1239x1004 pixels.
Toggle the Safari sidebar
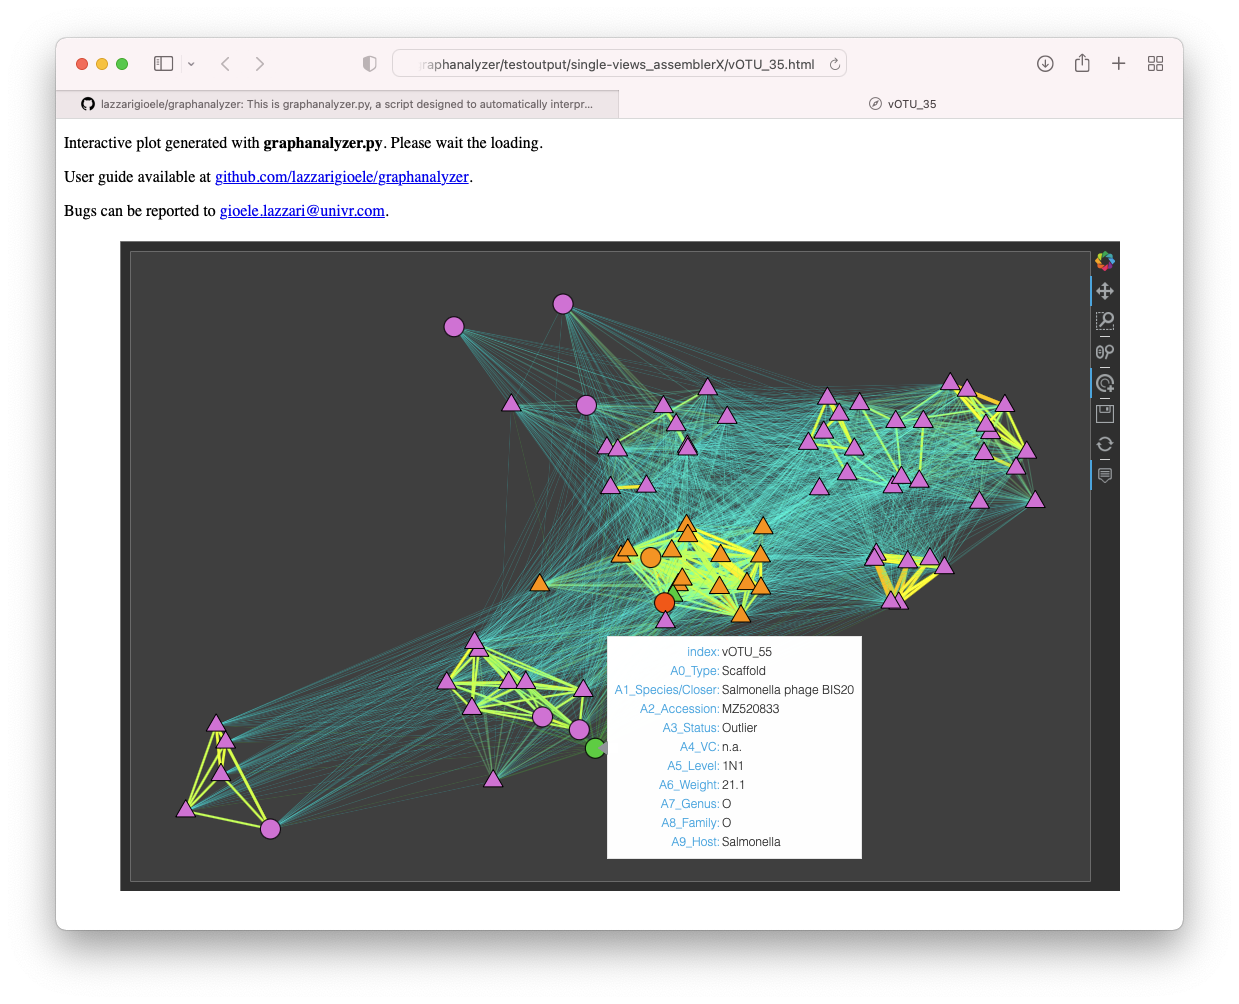pos(163,63)
